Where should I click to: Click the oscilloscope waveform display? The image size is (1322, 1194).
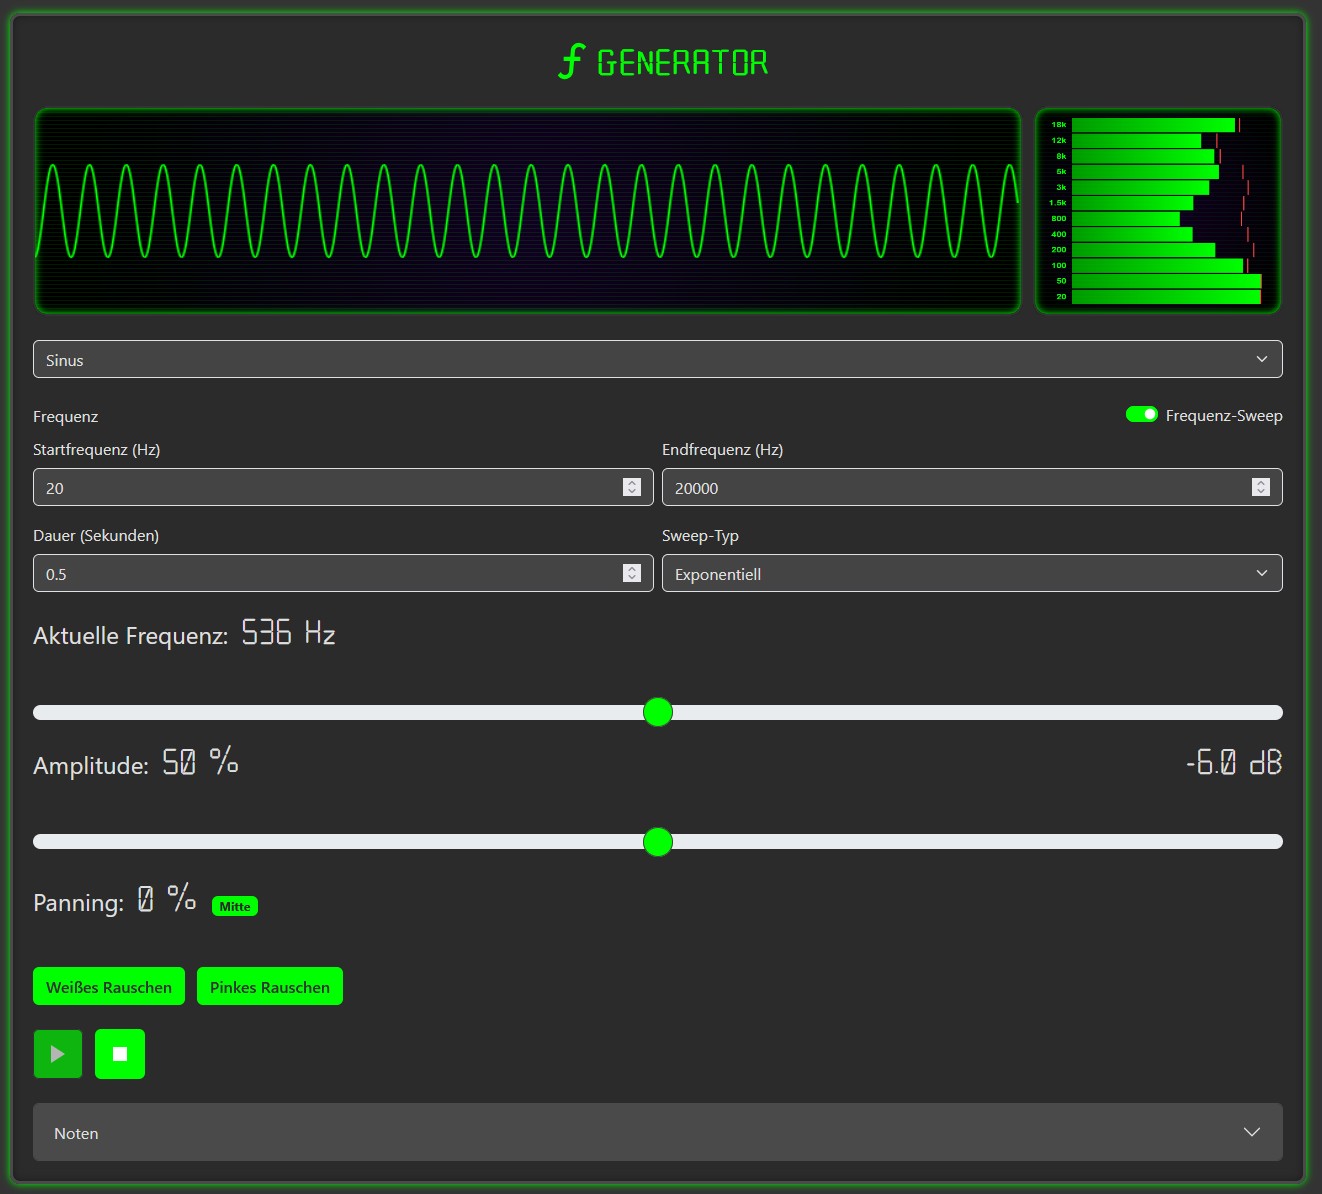[x=527, y=211]
